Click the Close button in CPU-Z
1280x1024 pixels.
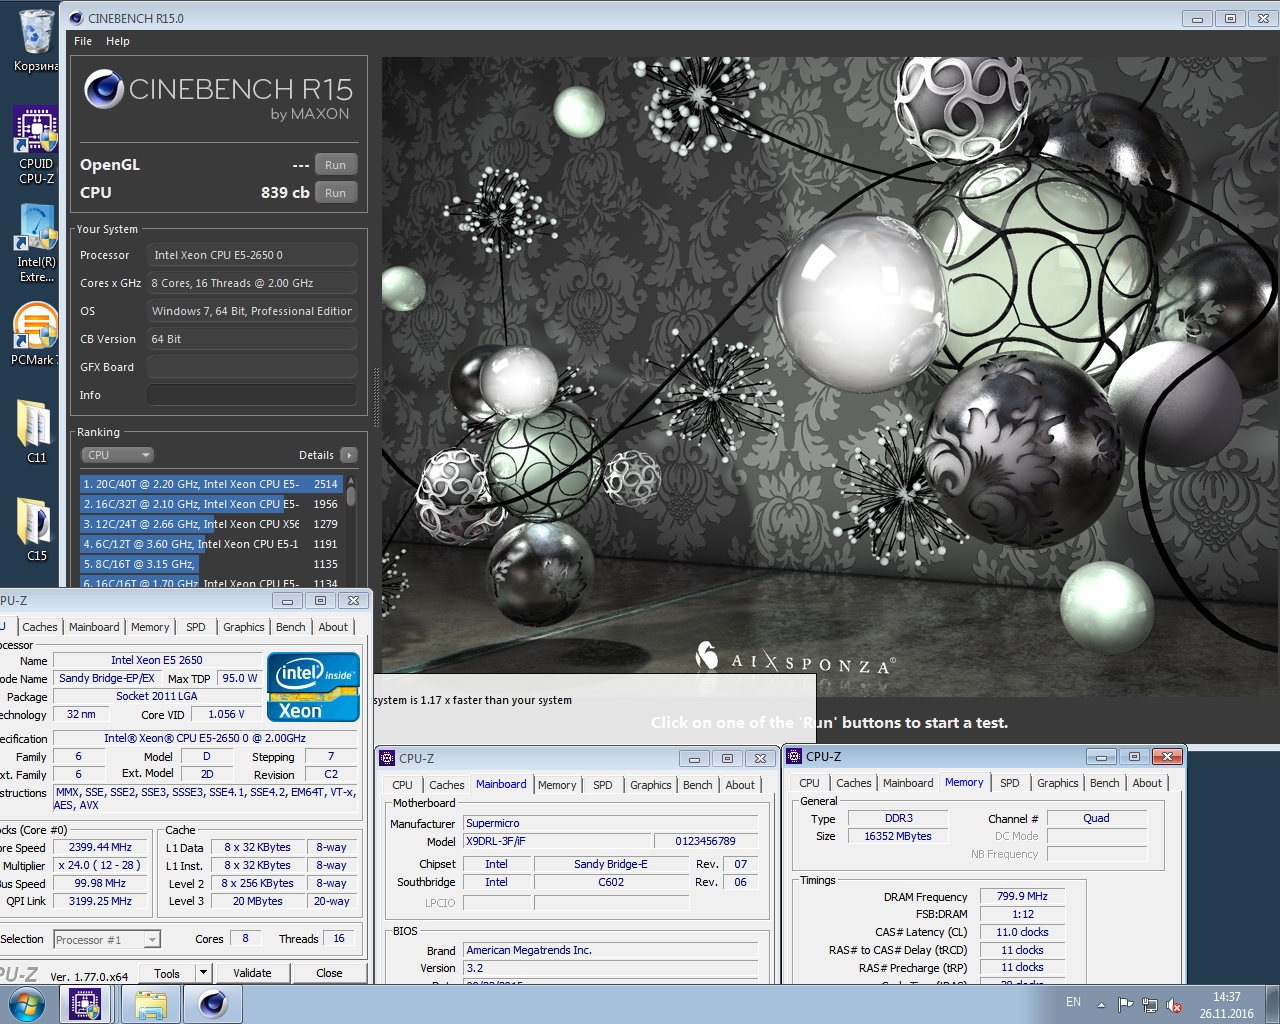[329, 973]
